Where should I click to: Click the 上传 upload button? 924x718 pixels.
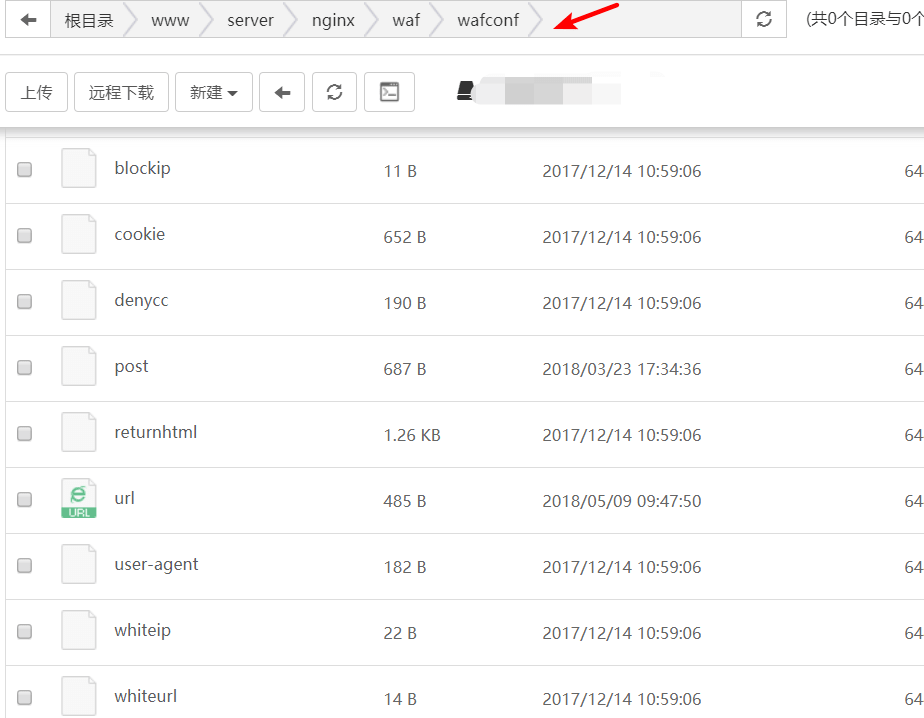[x=37, y=92]
